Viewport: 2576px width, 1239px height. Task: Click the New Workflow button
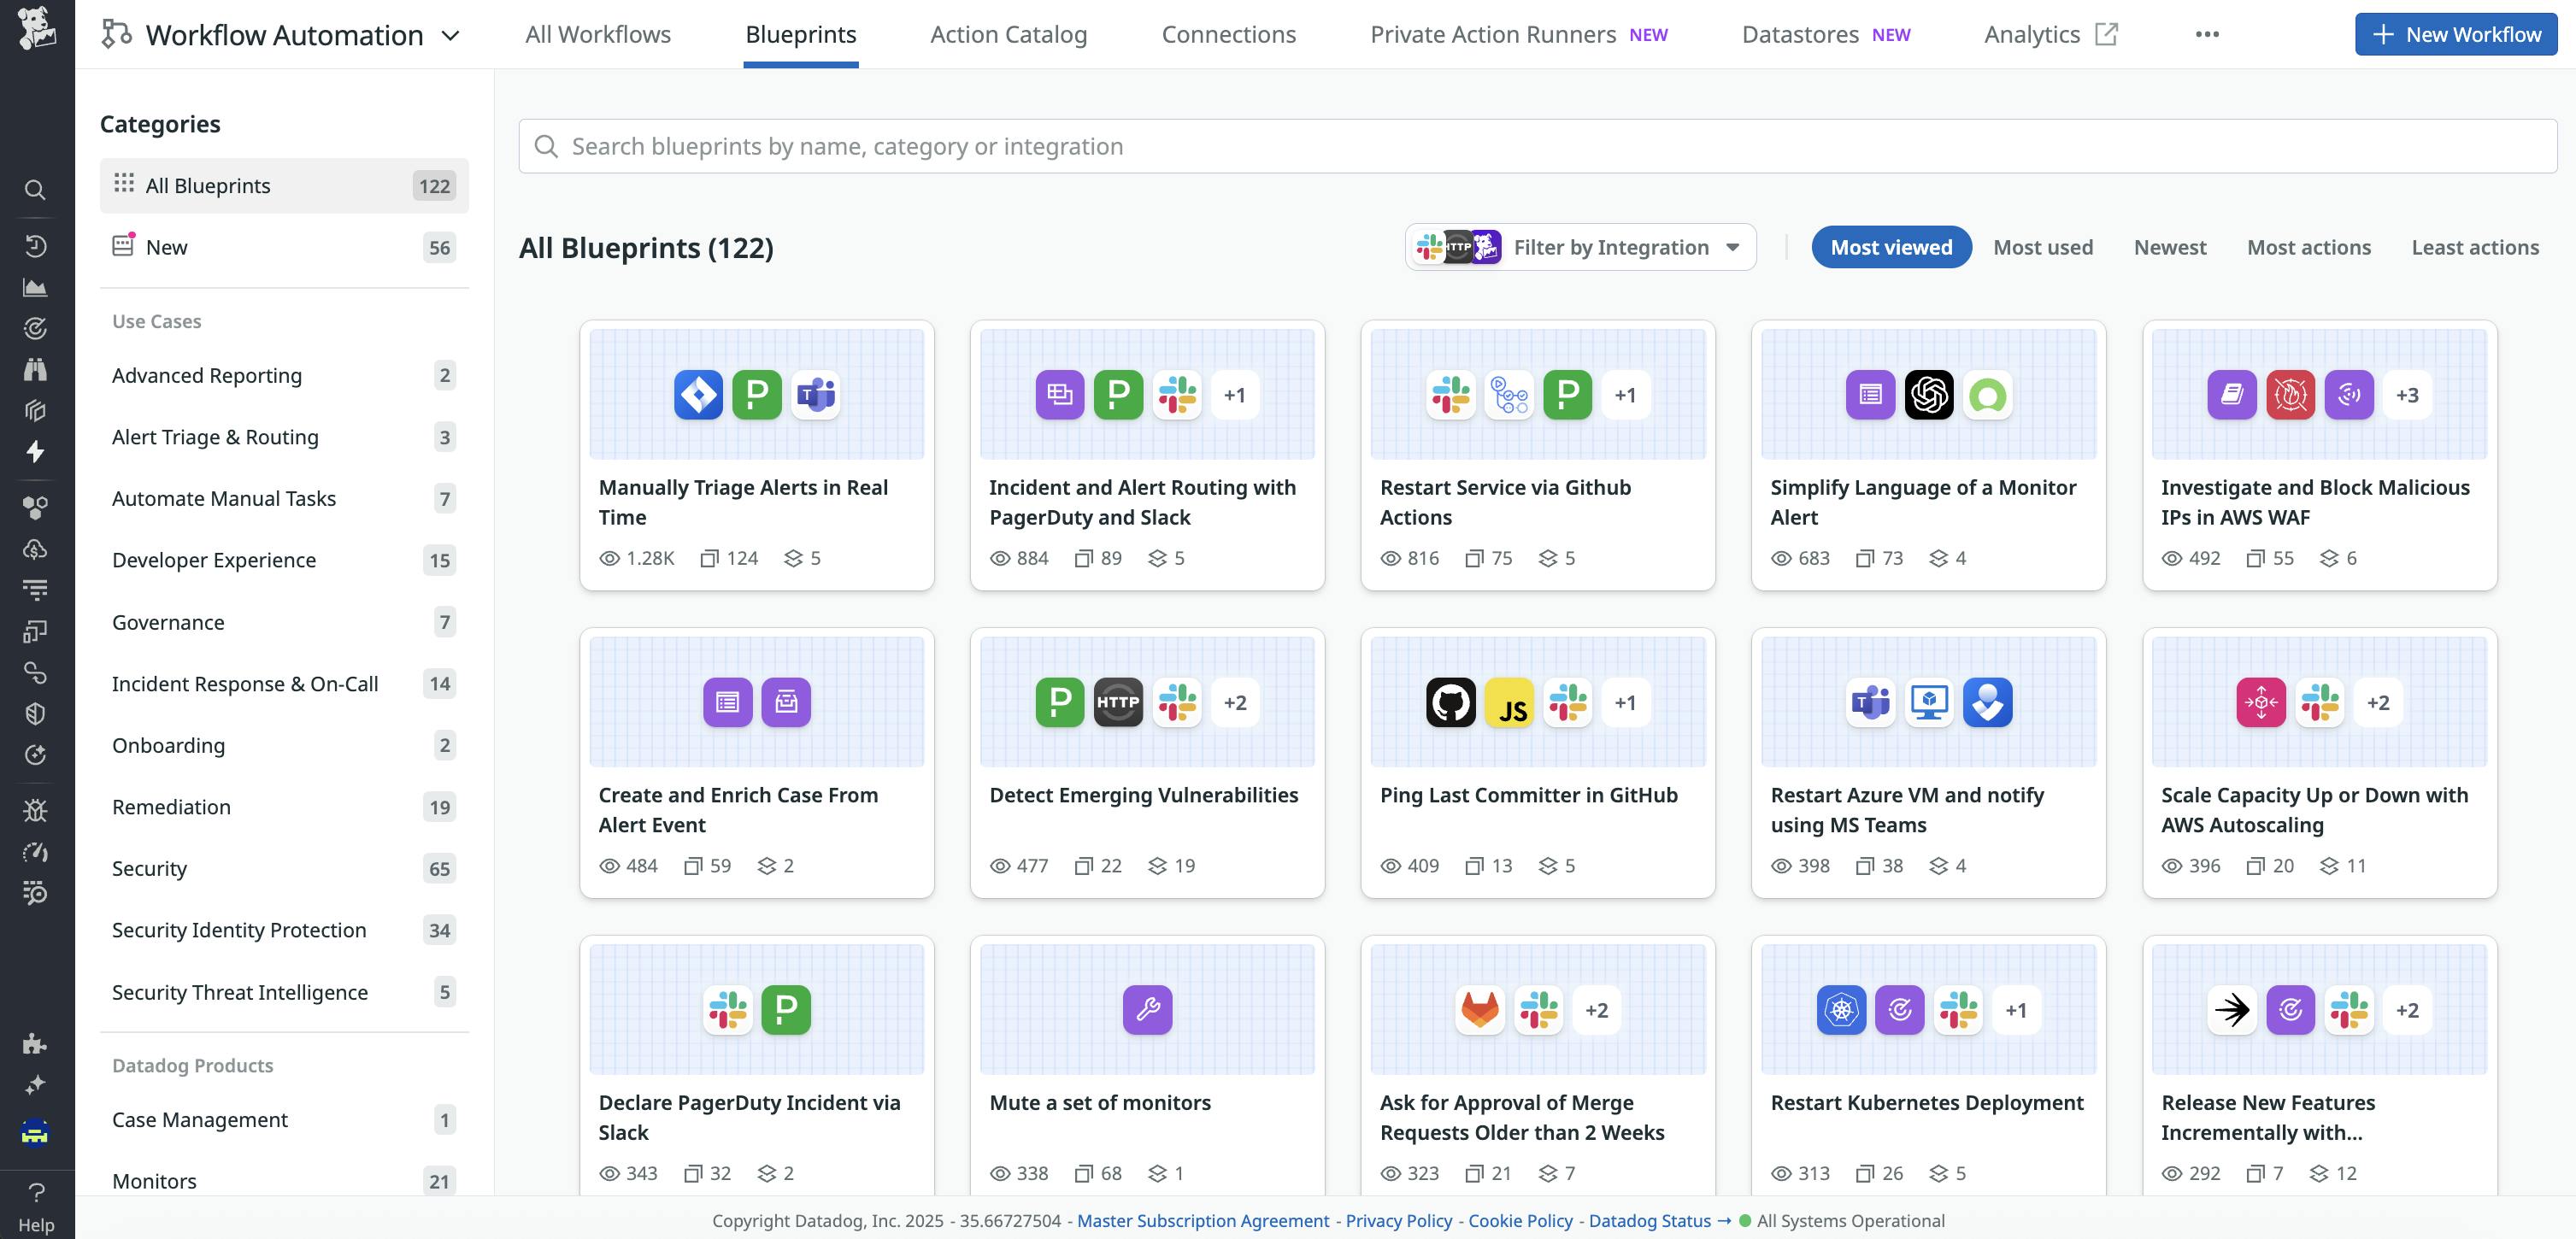(x=2456, y=33)
